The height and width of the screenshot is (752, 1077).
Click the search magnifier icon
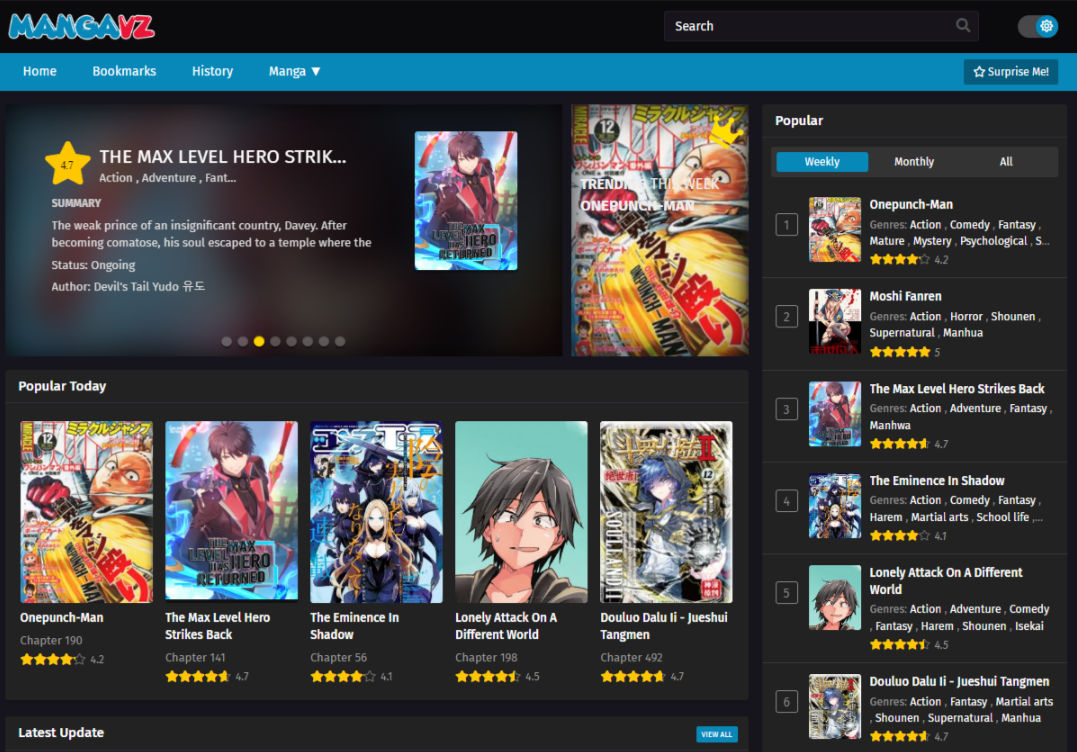point(962,26)
